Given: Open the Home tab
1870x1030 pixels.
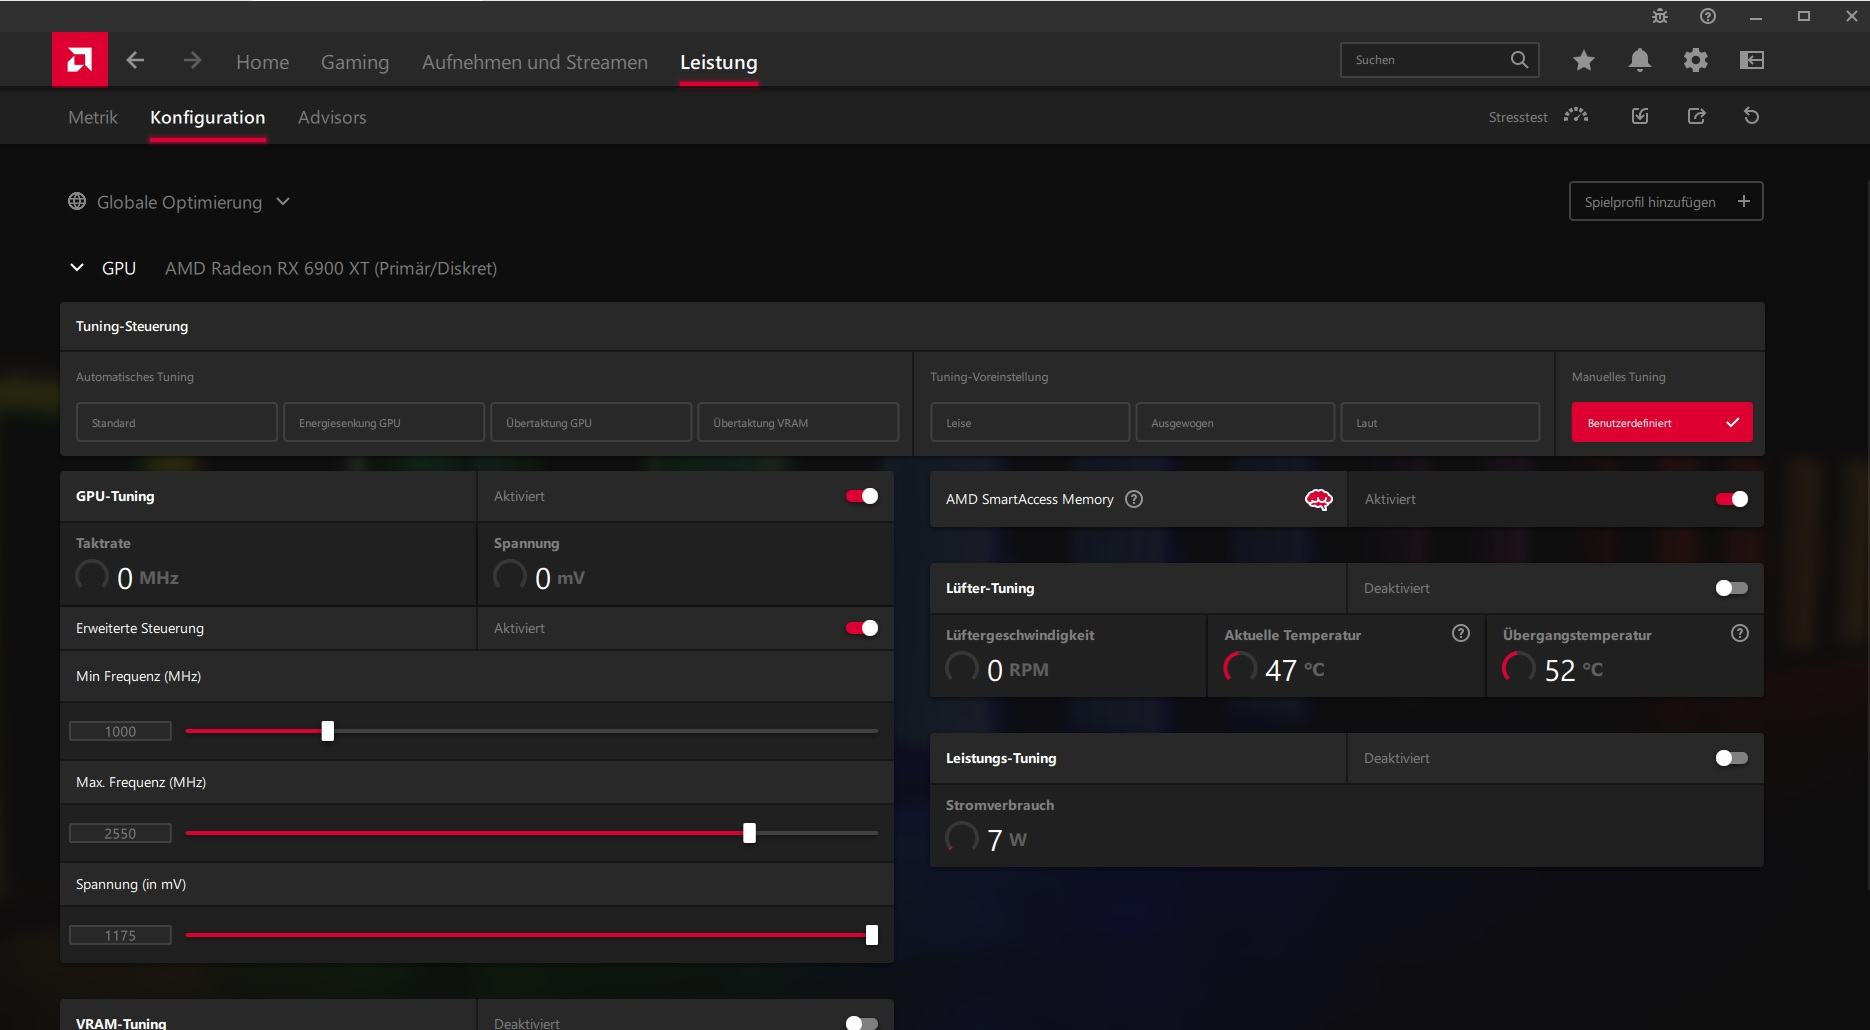Looking at the screenshot, I should pyautogui.click(x=262, y=62).
